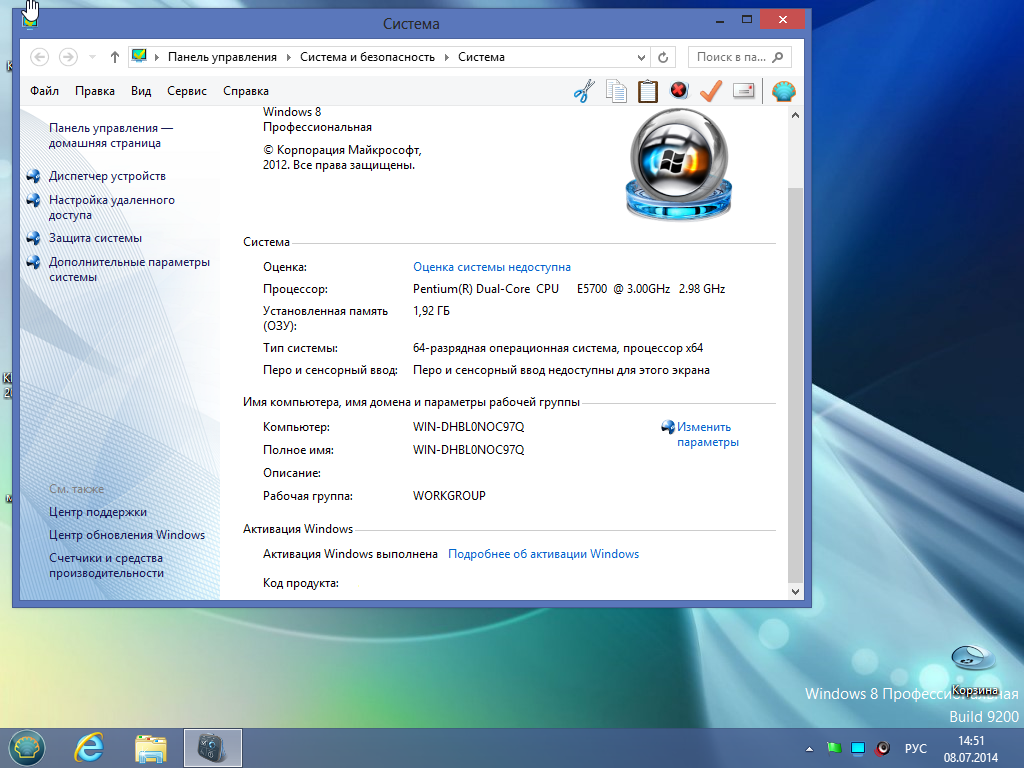Click the green flag tray icon
Image resolution: width=1024 pixels, height=768 pixels.
point(834,748)
